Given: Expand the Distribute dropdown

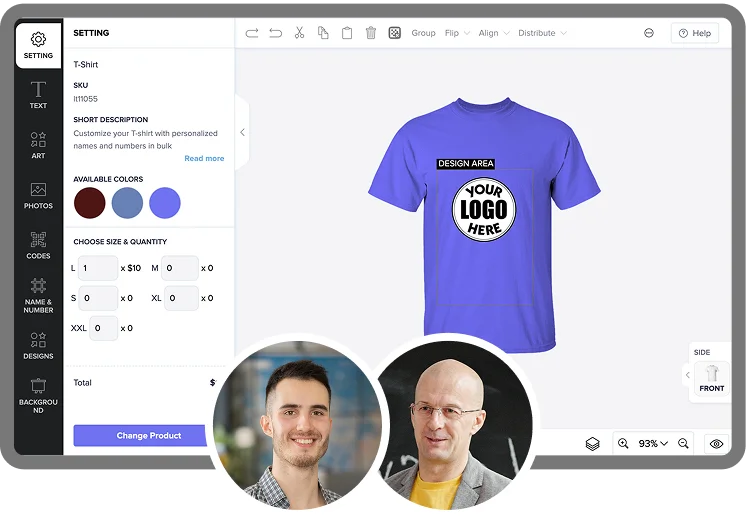Looking at the screenshot, I should tap(542, 33).
